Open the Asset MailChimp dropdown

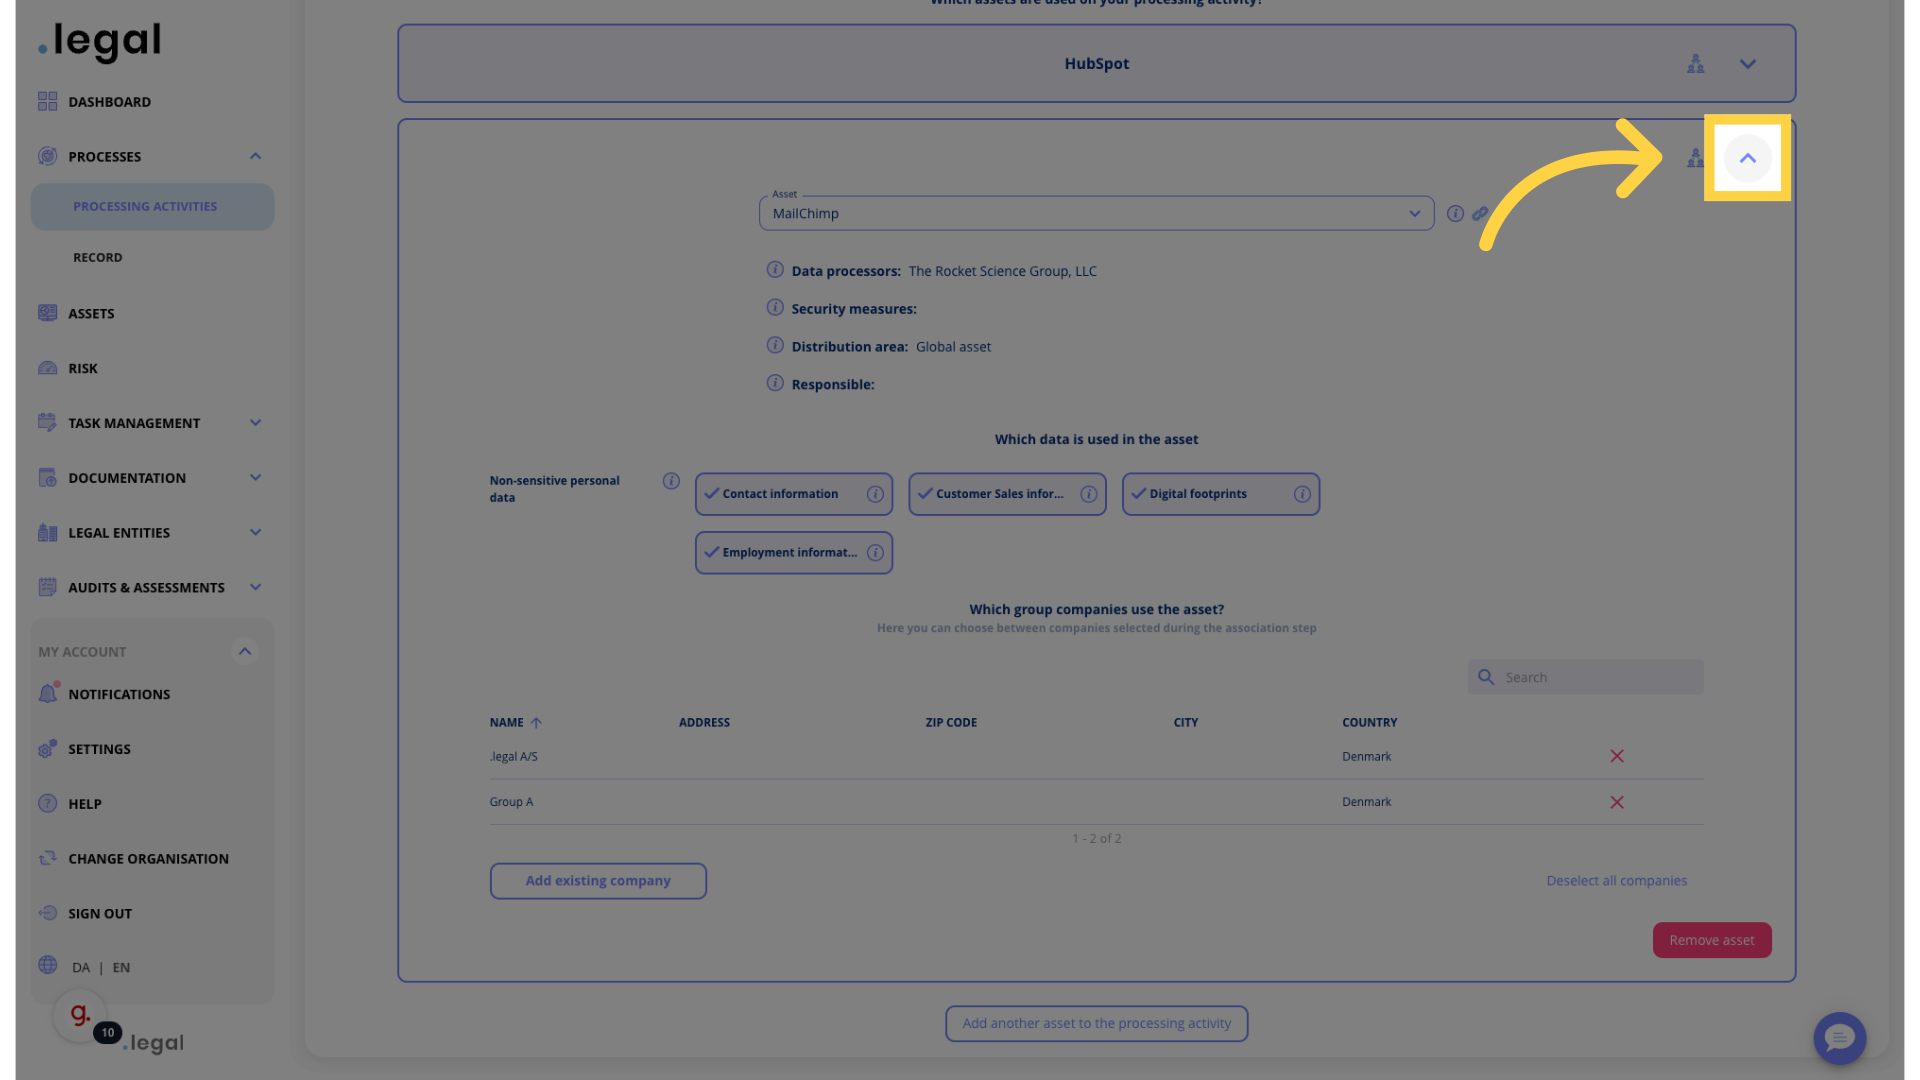tap(1096, 213)
